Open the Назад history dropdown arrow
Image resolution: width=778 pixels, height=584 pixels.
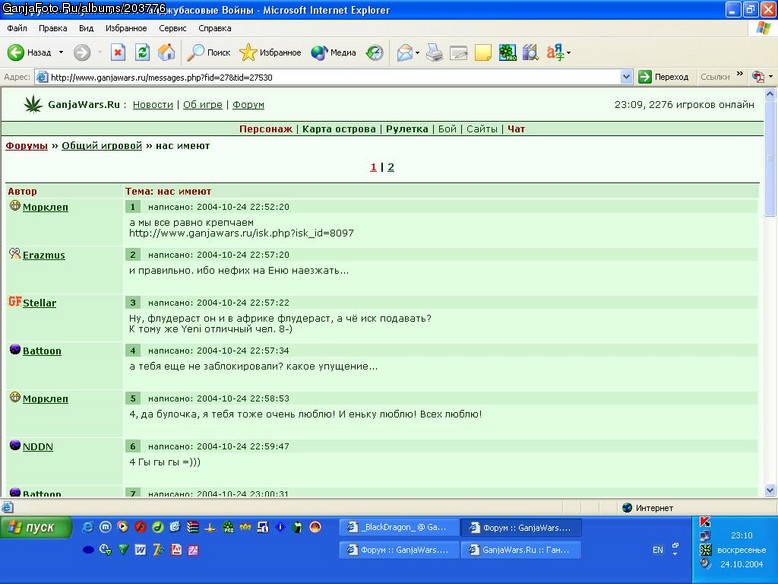pos(61,52)
